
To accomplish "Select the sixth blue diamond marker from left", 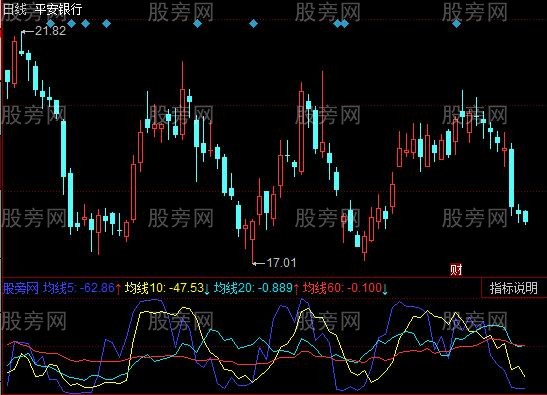I will pyautogui.click(x=253, y=23).
